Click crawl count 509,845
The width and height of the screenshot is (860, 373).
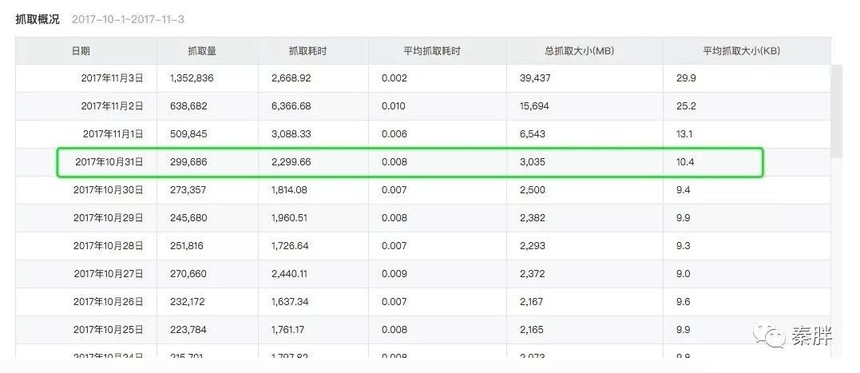(x=189, y=134)
